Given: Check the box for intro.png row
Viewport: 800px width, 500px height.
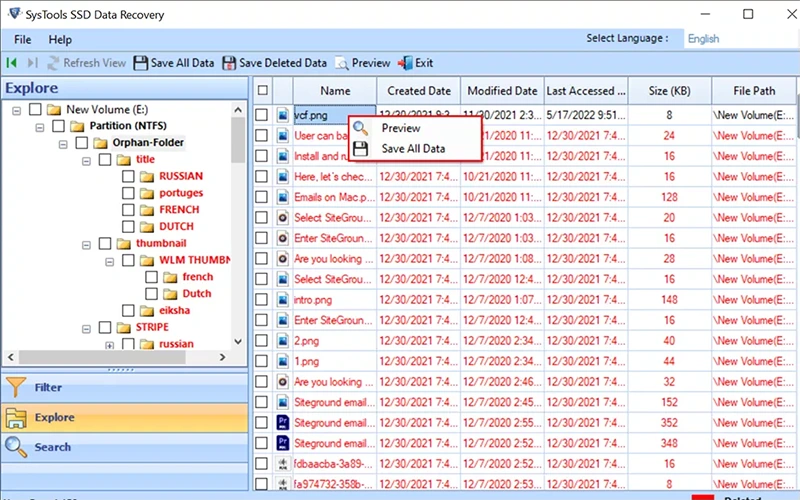Looking at the screenshot, I should [261, 299].
